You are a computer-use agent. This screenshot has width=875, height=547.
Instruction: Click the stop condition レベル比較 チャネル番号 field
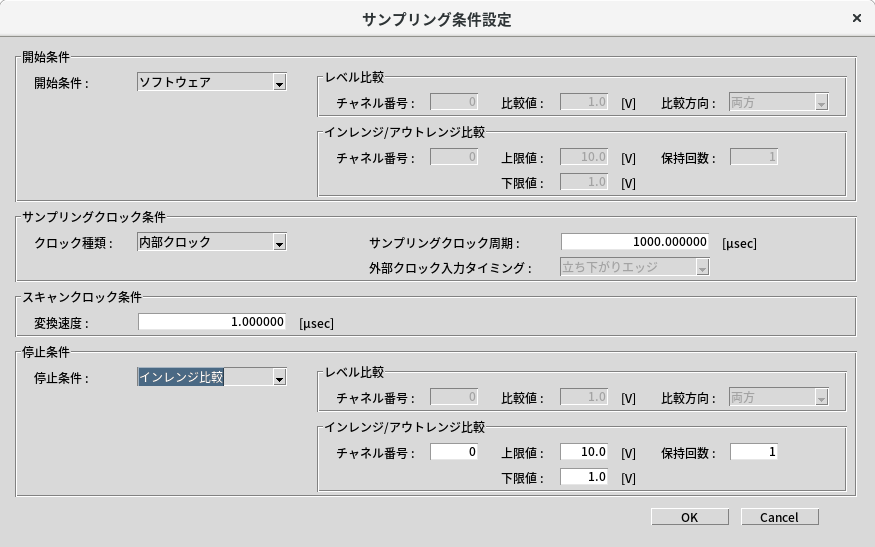pos(454,397)
